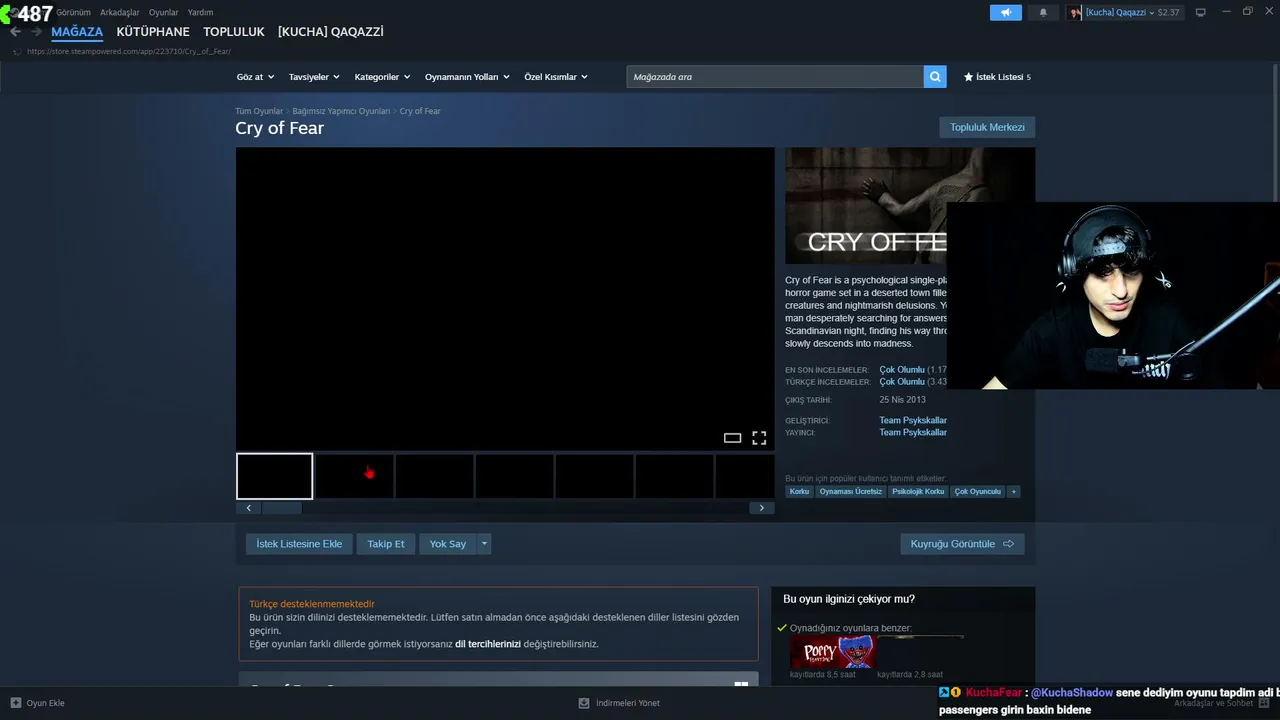Image resolution: width=1280 pixels, height=720 pixels.
Task: Open the Topluluk Merkezi button
Action: 987,127
